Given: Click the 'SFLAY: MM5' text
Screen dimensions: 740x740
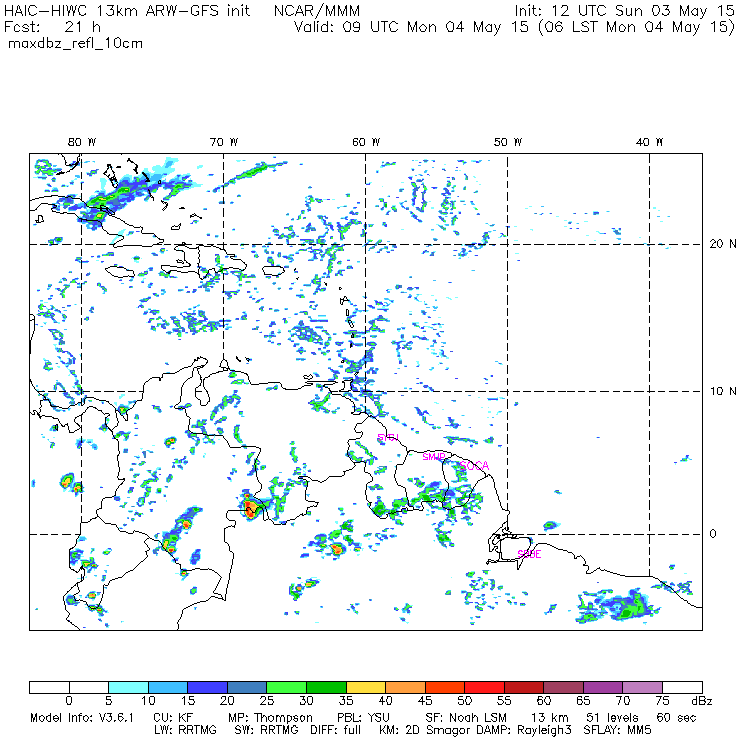Looking at the screenshot, I should (617, 730).
